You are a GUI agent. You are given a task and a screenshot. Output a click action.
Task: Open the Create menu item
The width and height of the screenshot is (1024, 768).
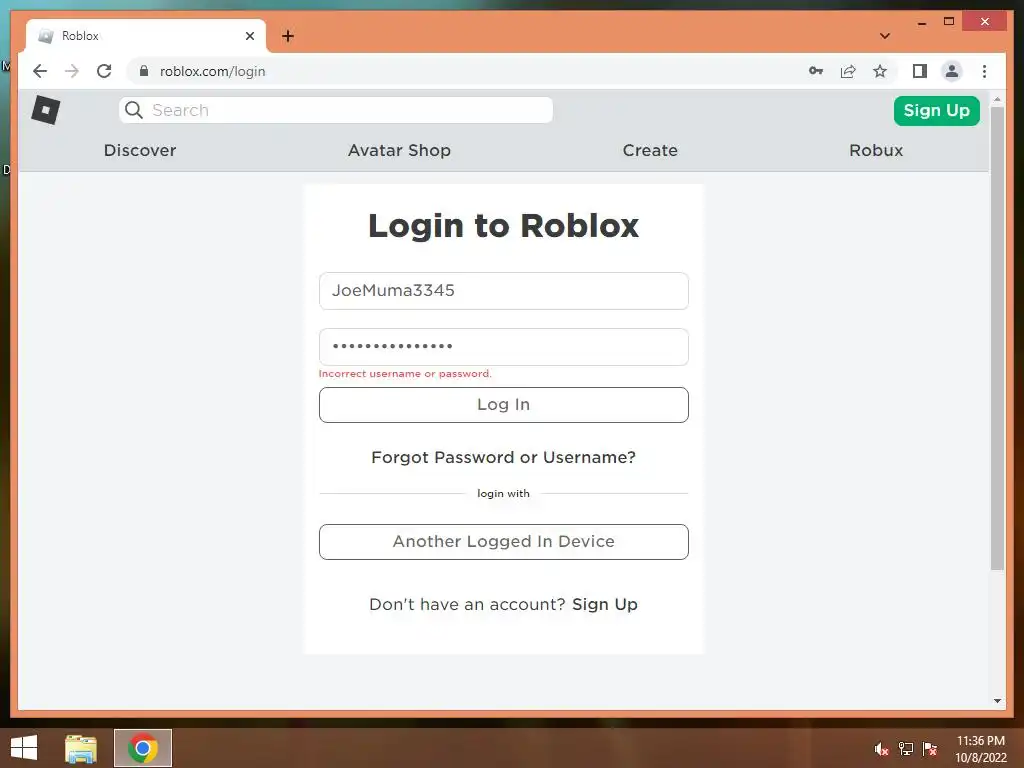point(650,150)
